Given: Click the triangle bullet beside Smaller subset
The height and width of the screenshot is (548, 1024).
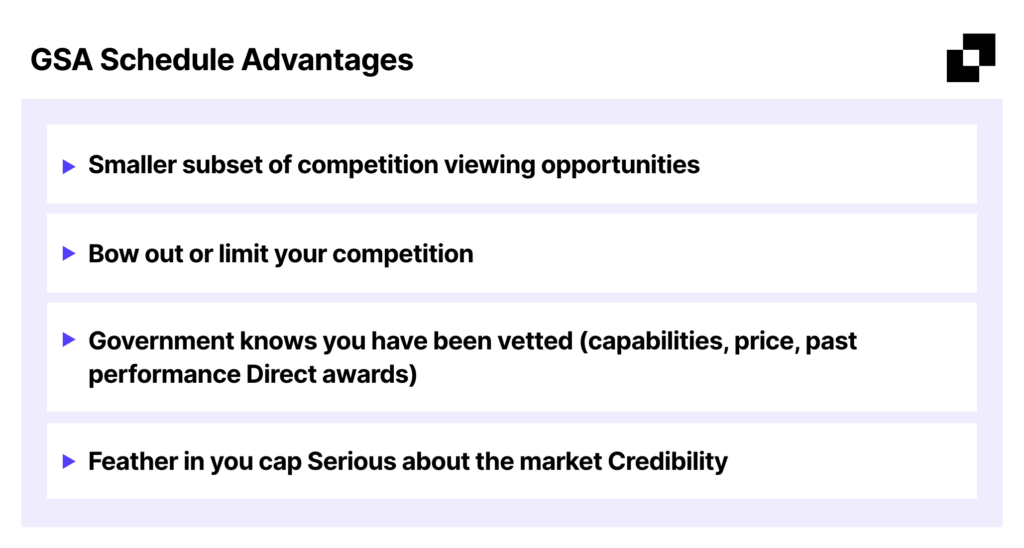Looking at the screenshot, I should pyautogui.click(x=69, y=167).
